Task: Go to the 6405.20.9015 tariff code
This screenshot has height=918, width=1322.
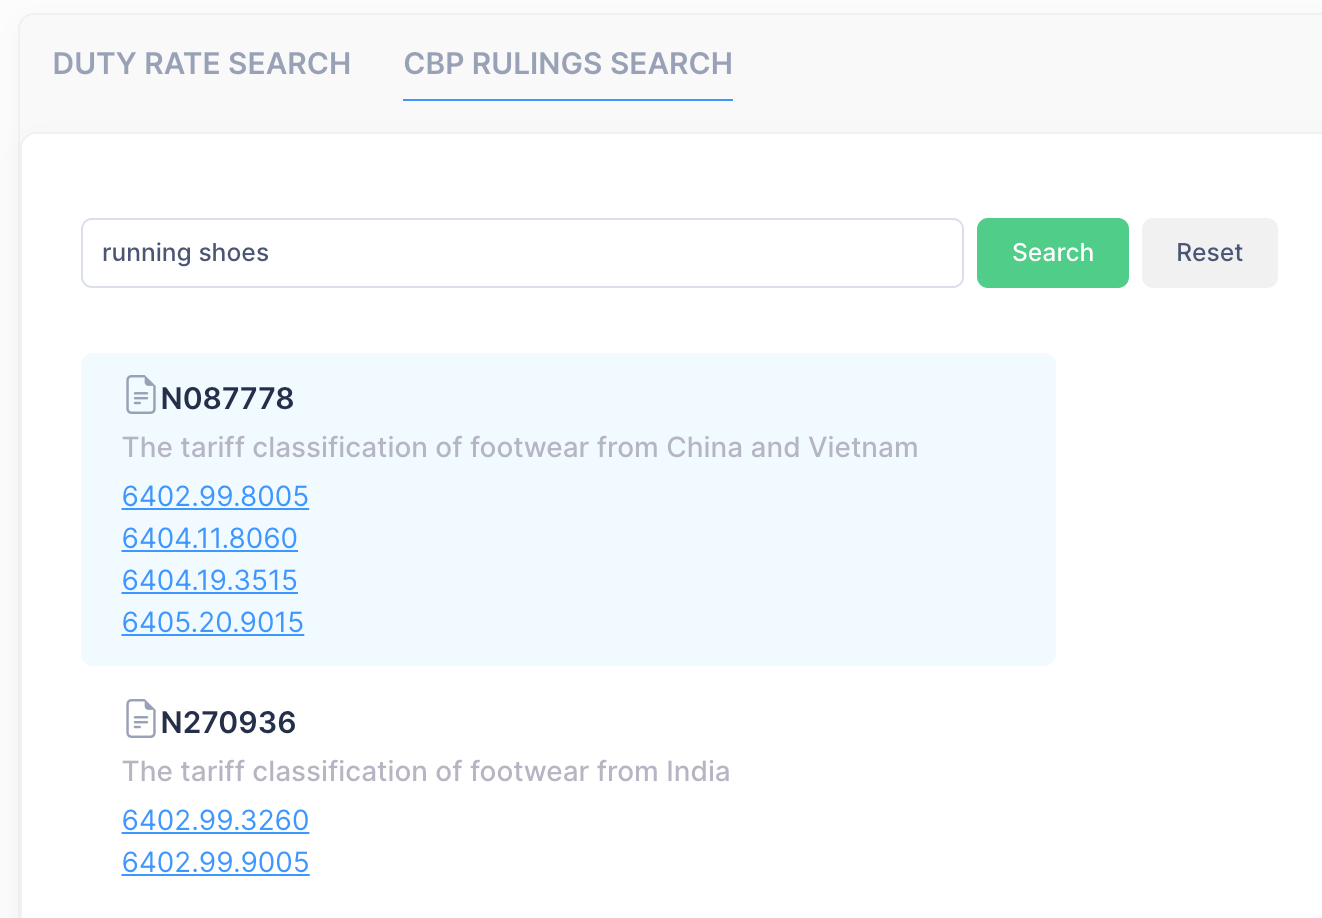Action: tap(213, 623)
